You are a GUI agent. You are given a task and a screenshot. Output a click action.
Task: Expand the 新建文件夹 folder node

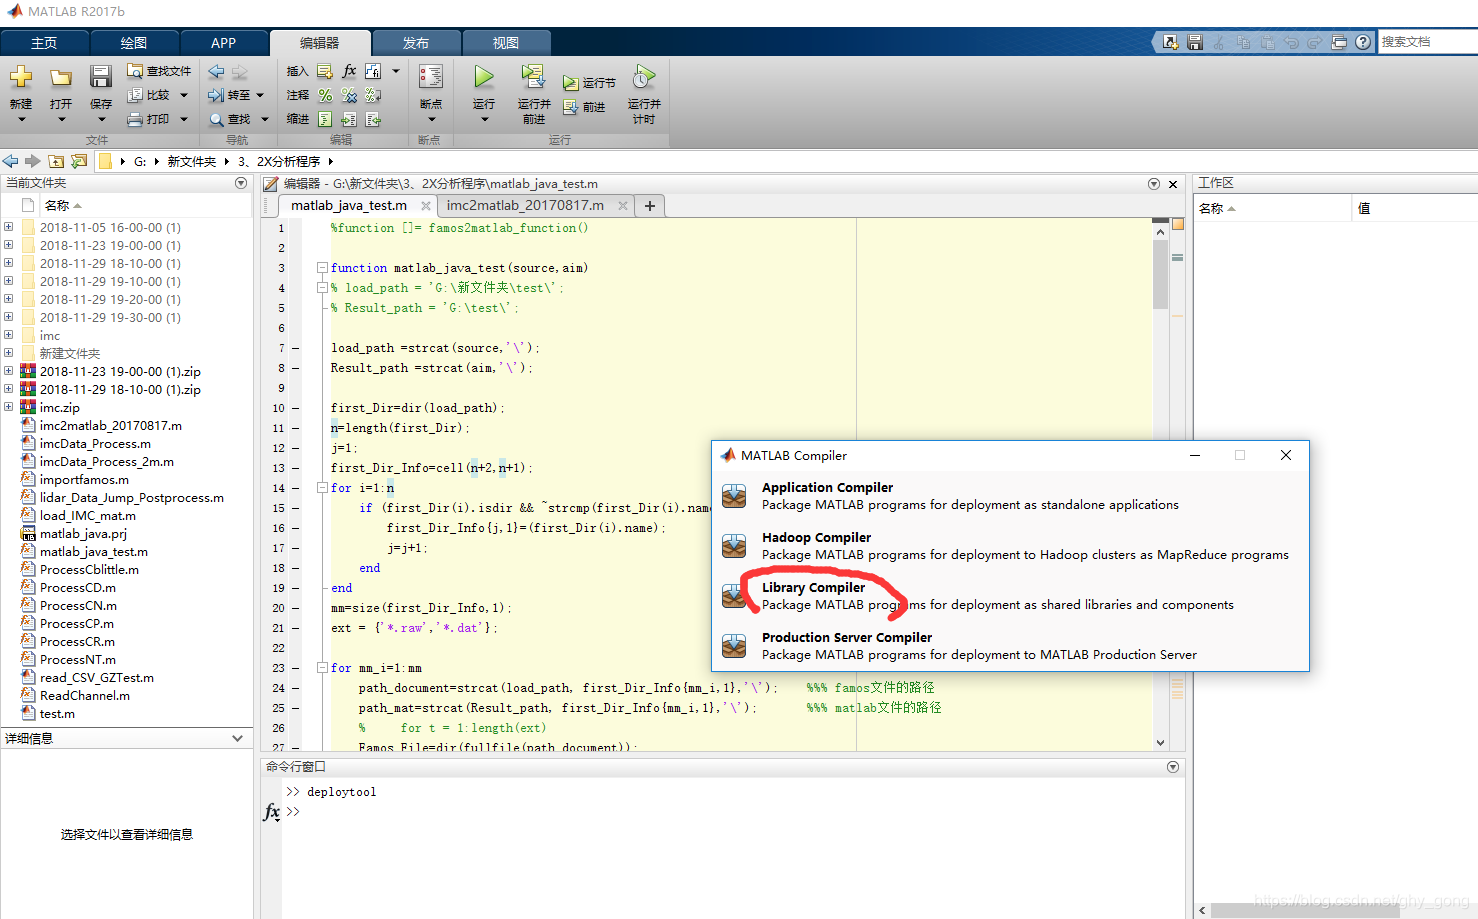(8, 353)
